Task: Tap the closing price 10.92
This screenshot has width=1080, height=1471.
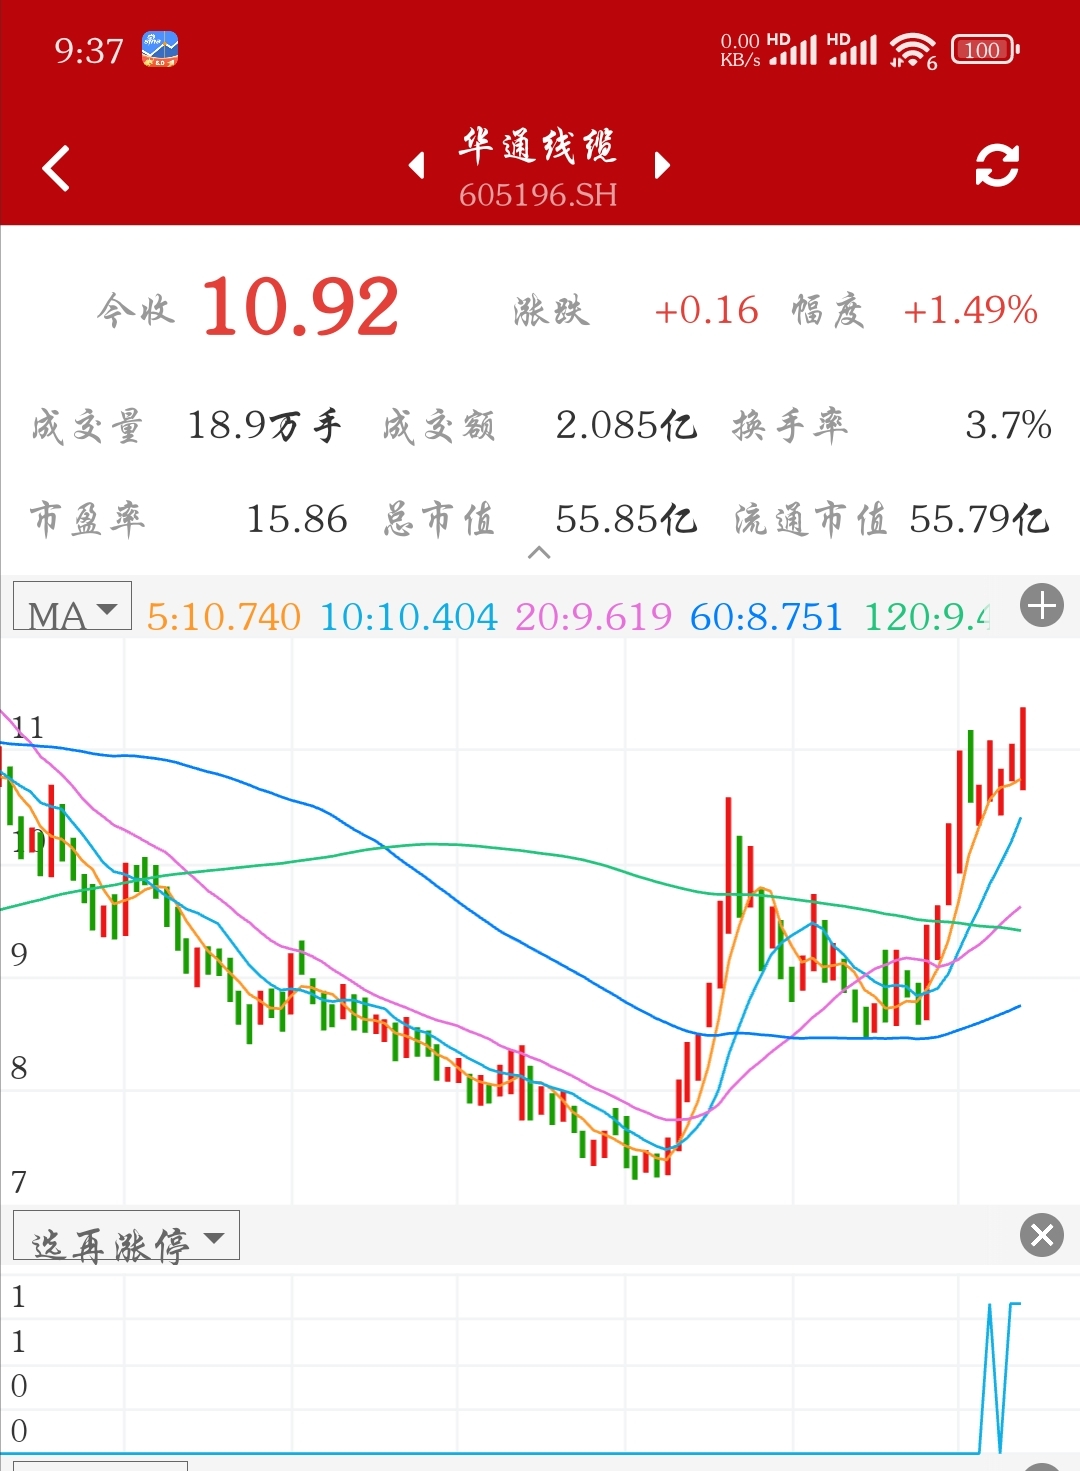Action: 301,307
